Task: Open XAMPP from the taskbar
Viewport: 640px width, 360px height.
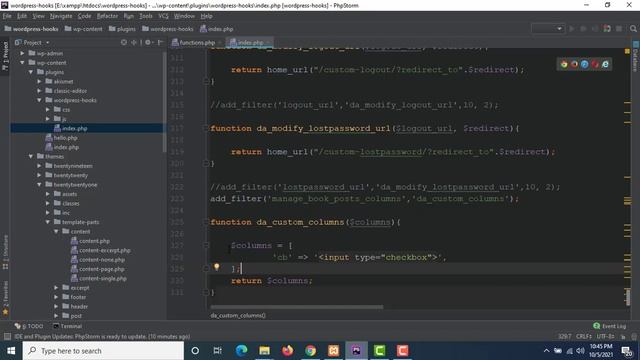Action: pyautogui.click(x=333, y=351)
